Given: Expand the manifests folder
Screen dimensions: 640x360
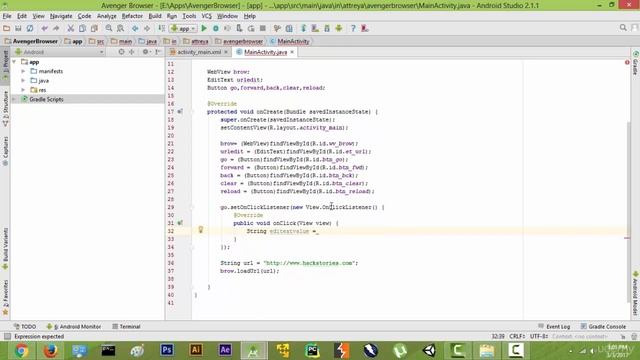Looking at the screenshot, I should click(23, 71).
